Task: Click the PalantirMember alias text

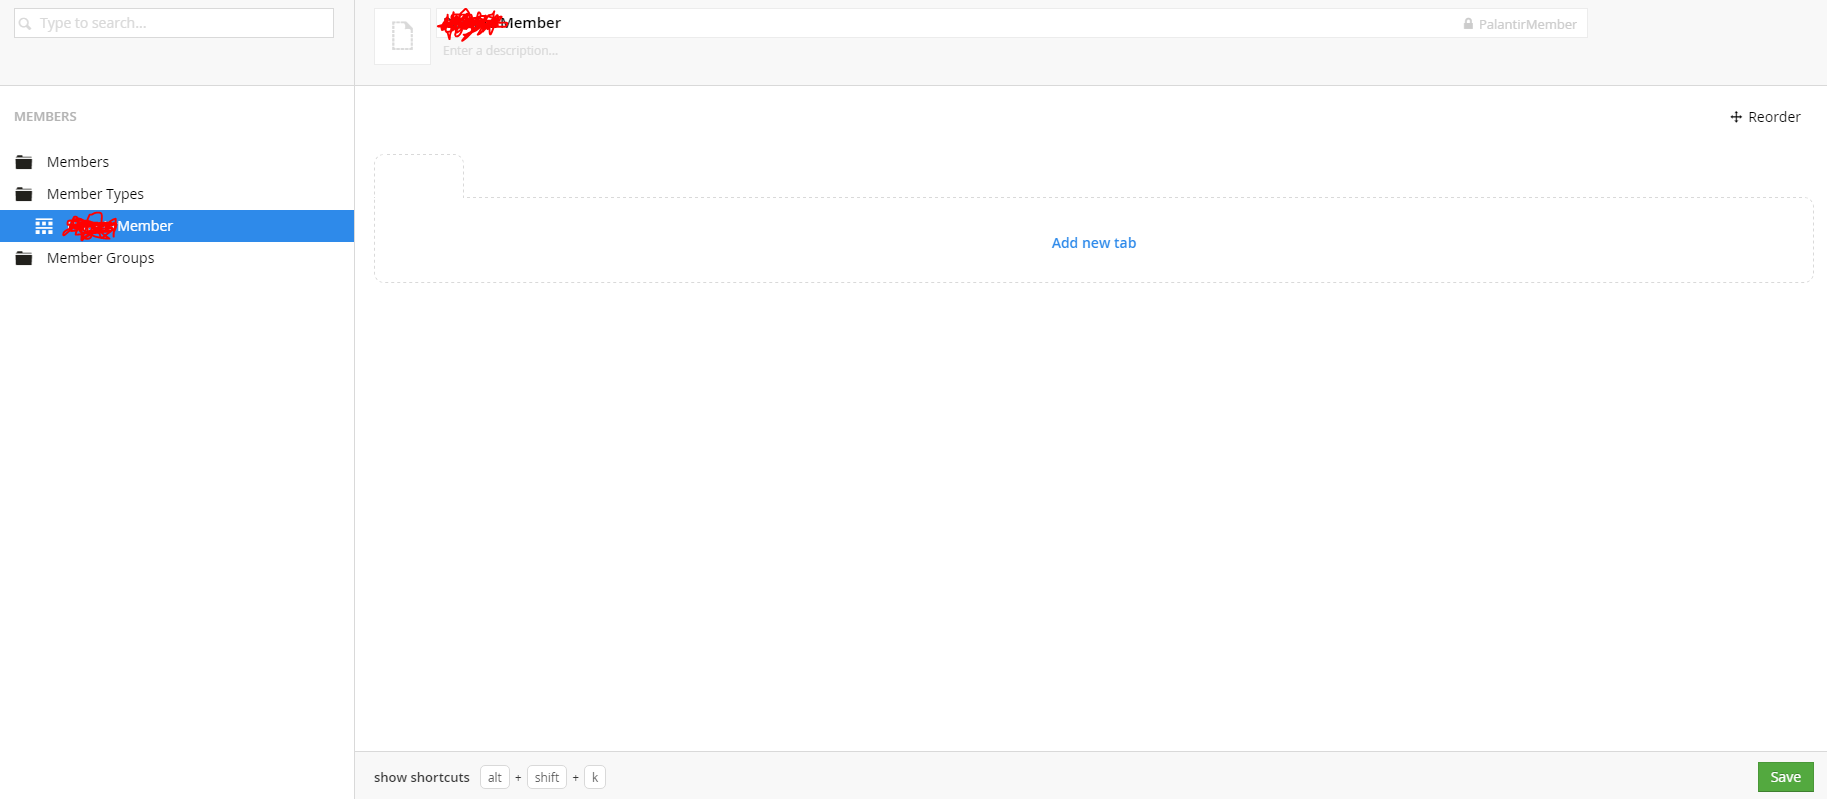Action: [x=1528, y=24]
